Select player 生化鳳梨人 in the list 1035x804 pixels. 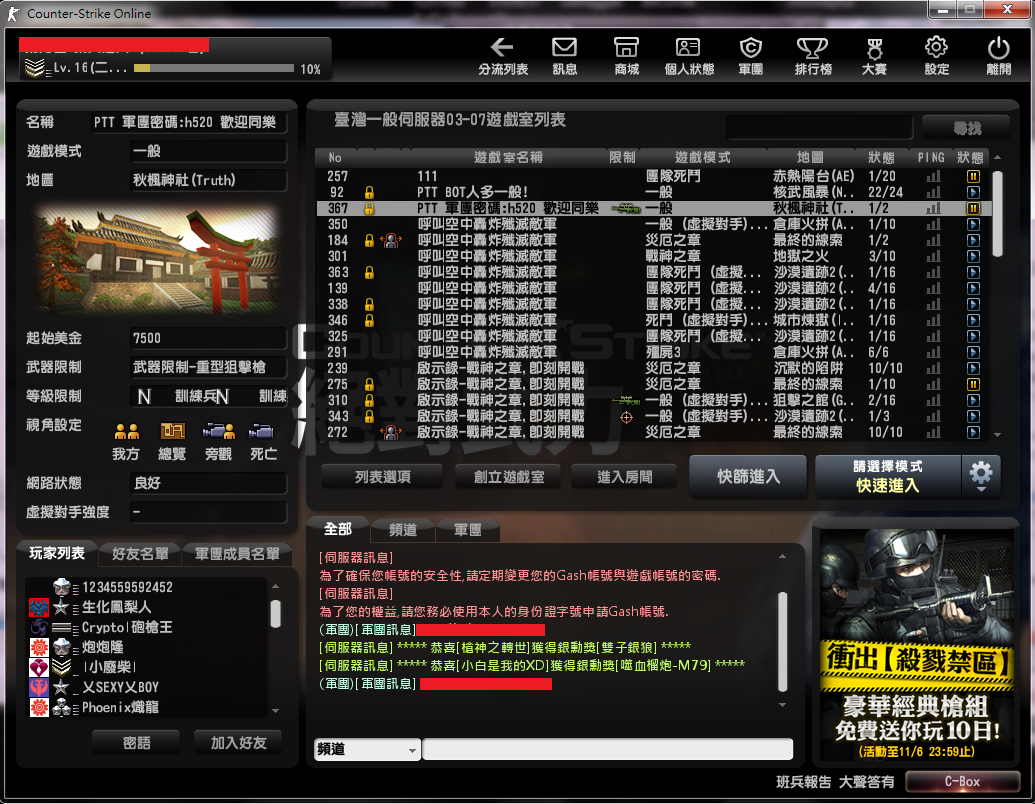tap(147, 607)
